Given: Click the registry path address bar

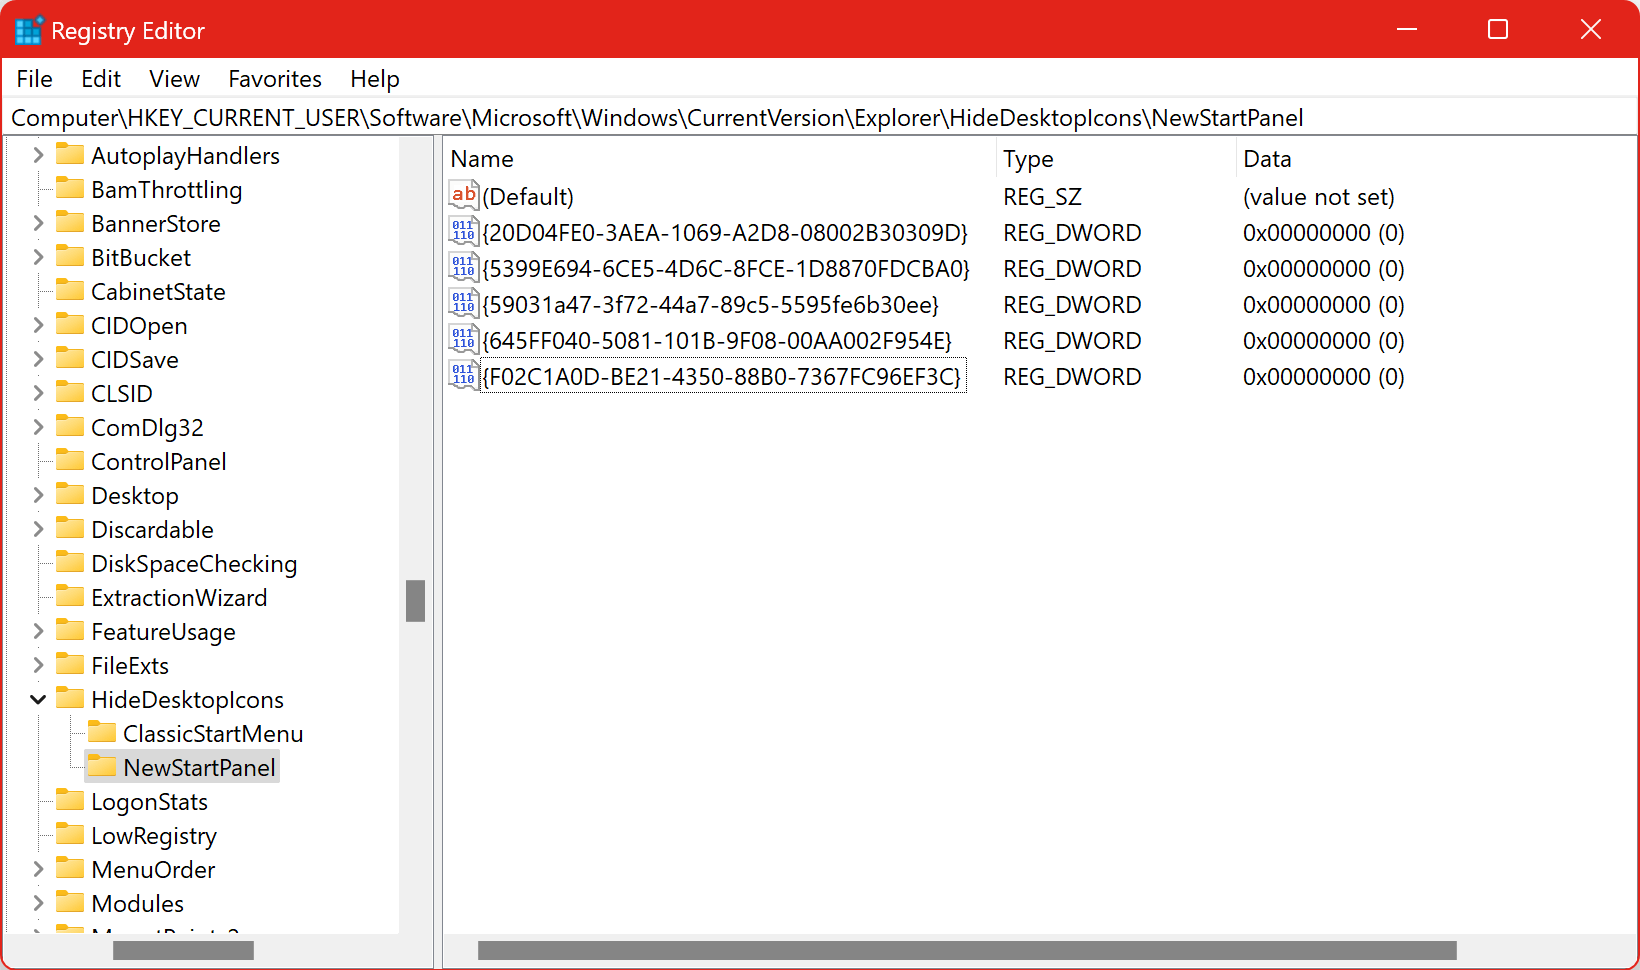Looking at the screenshot, I should point(820,118).
